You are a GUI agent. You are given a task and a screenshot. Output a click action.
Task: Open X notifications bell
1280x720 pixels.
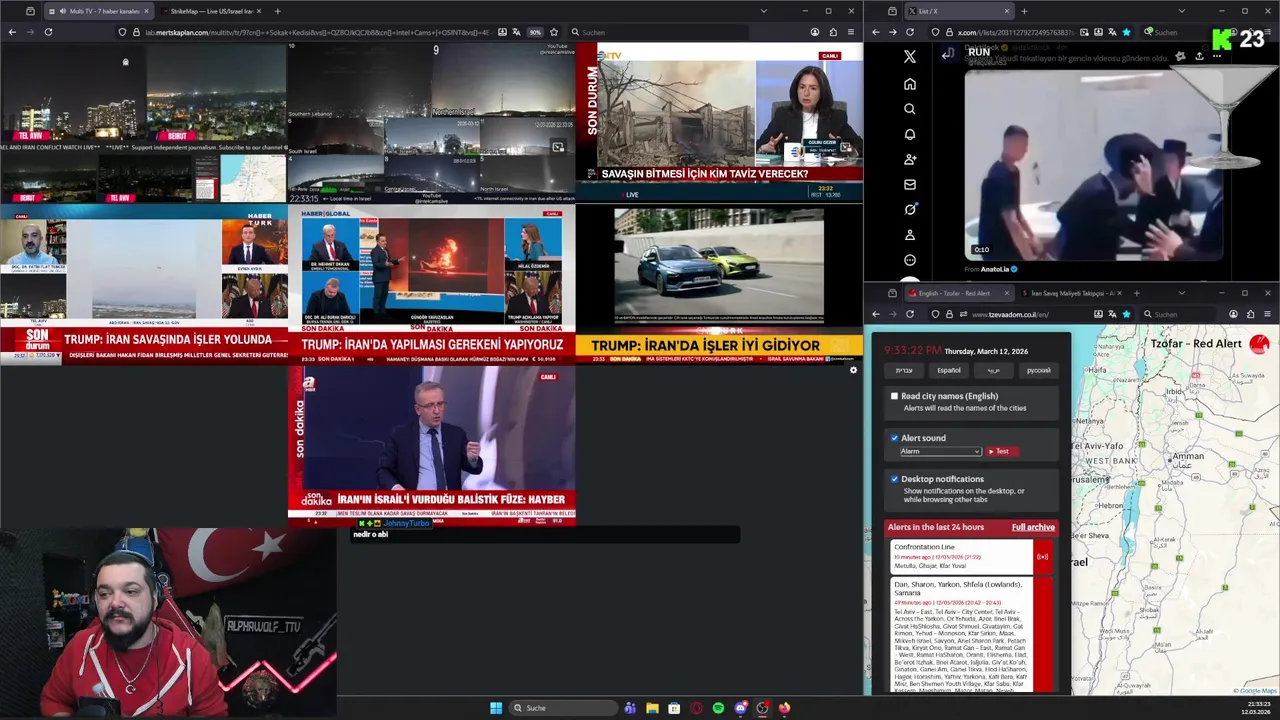pos(909,134)
